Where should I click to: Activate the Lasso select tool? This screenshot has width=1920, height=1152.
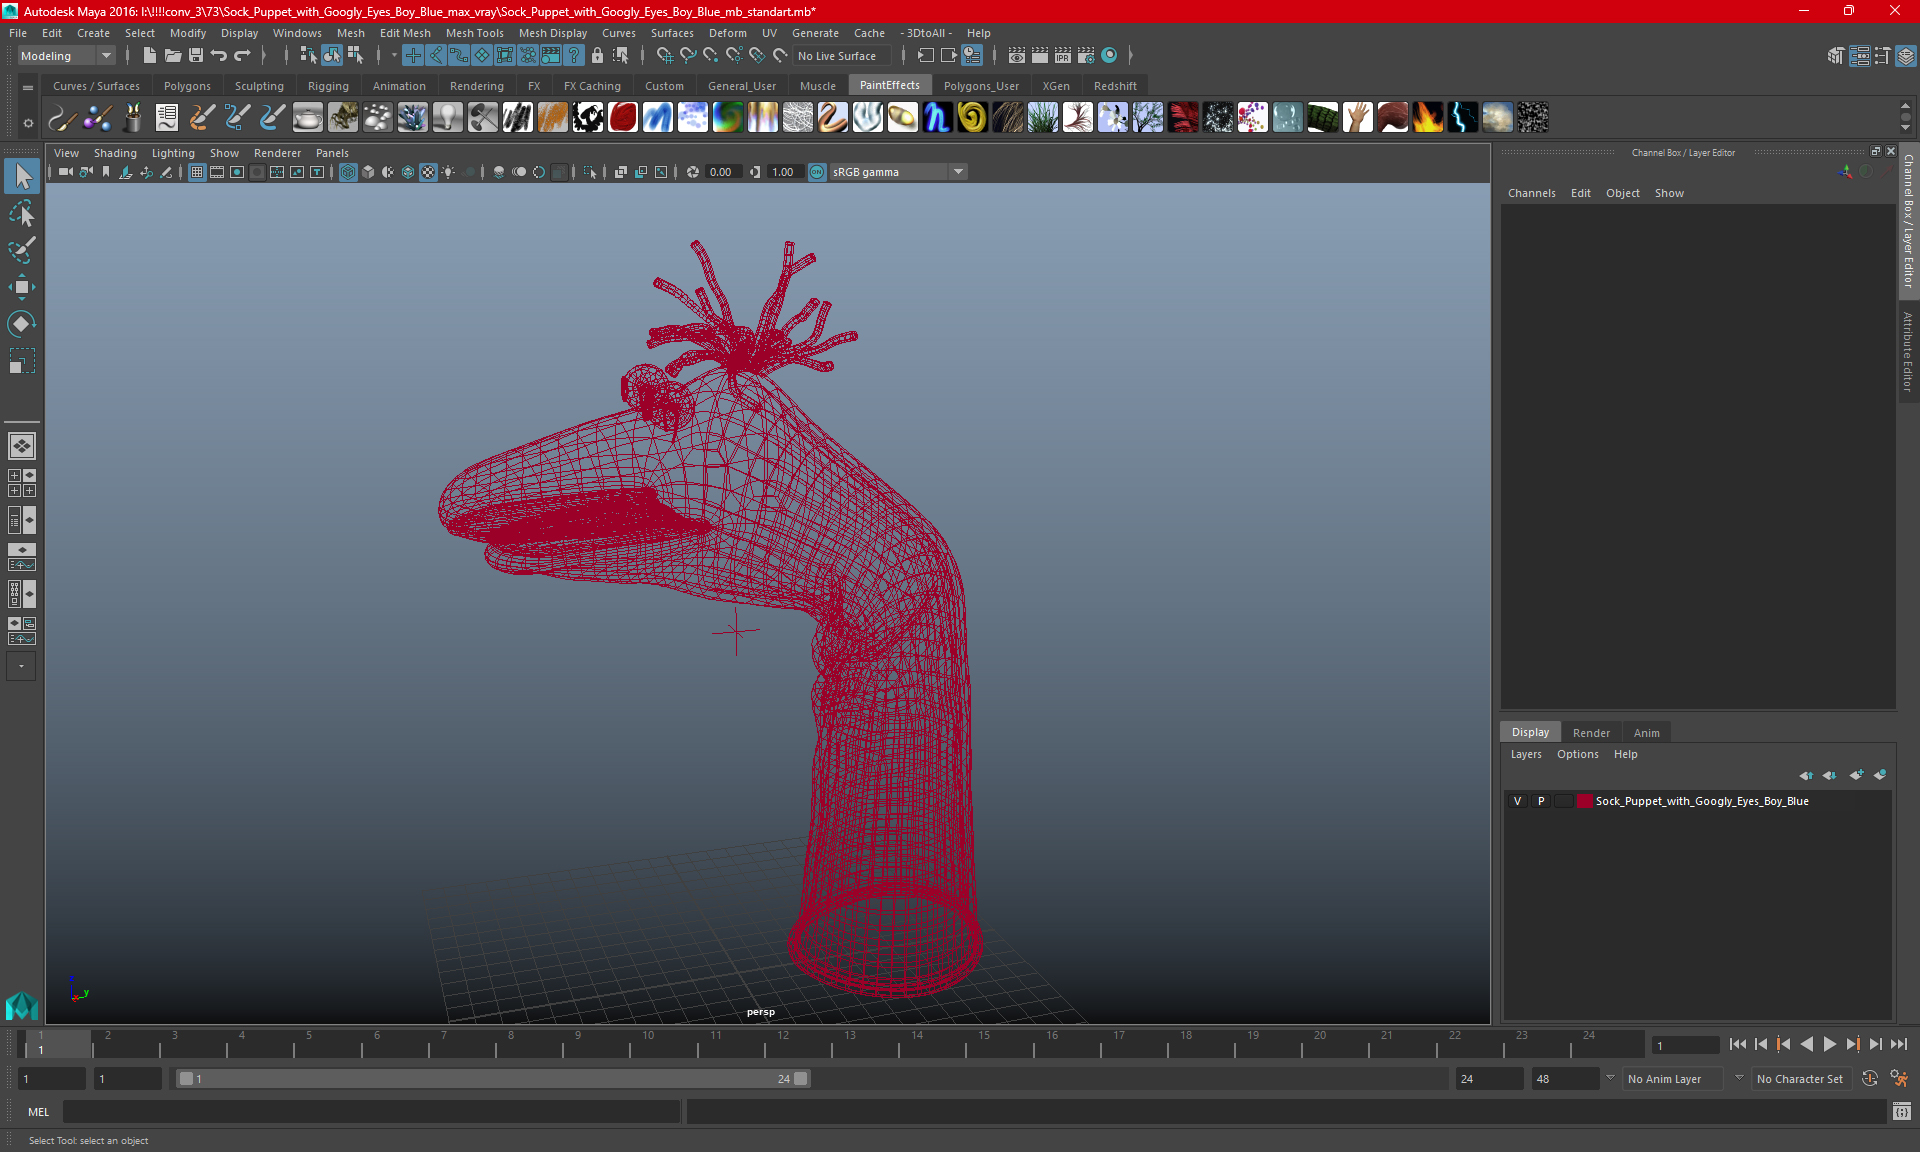[22, 214]
